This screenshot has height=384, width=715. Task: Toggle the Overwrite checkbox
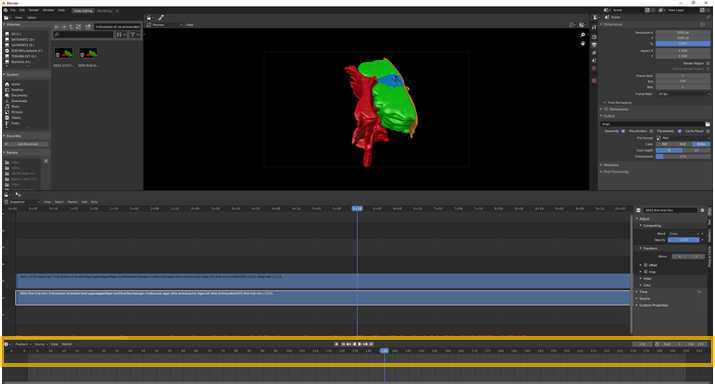(623, 131)
